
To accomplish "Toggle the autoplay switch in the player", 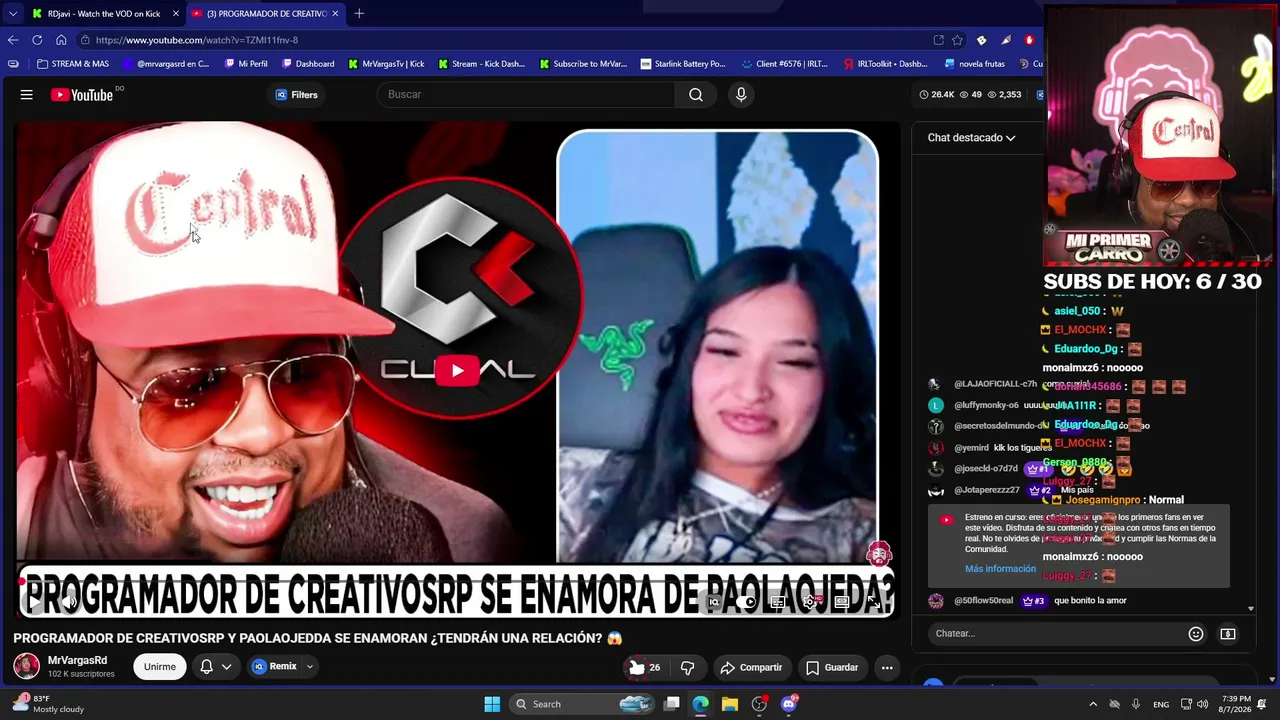I will click(745, 602).
